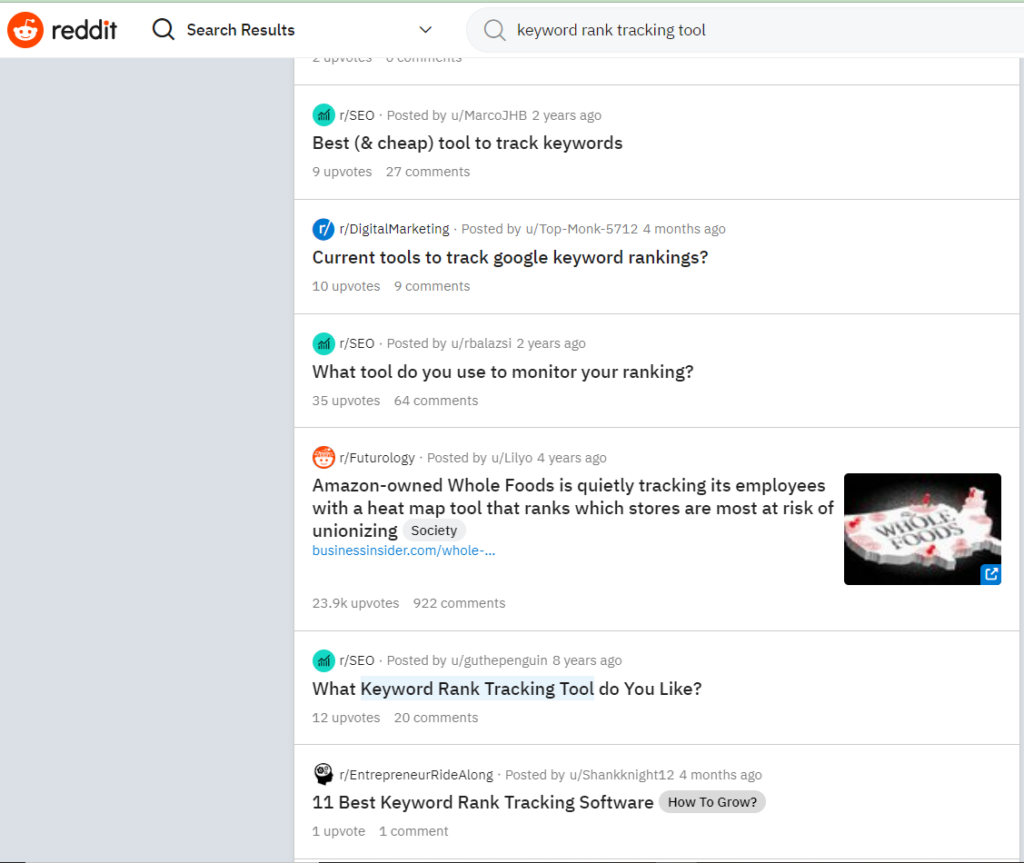Select the How To Grow? flair tag

point(712,802)
